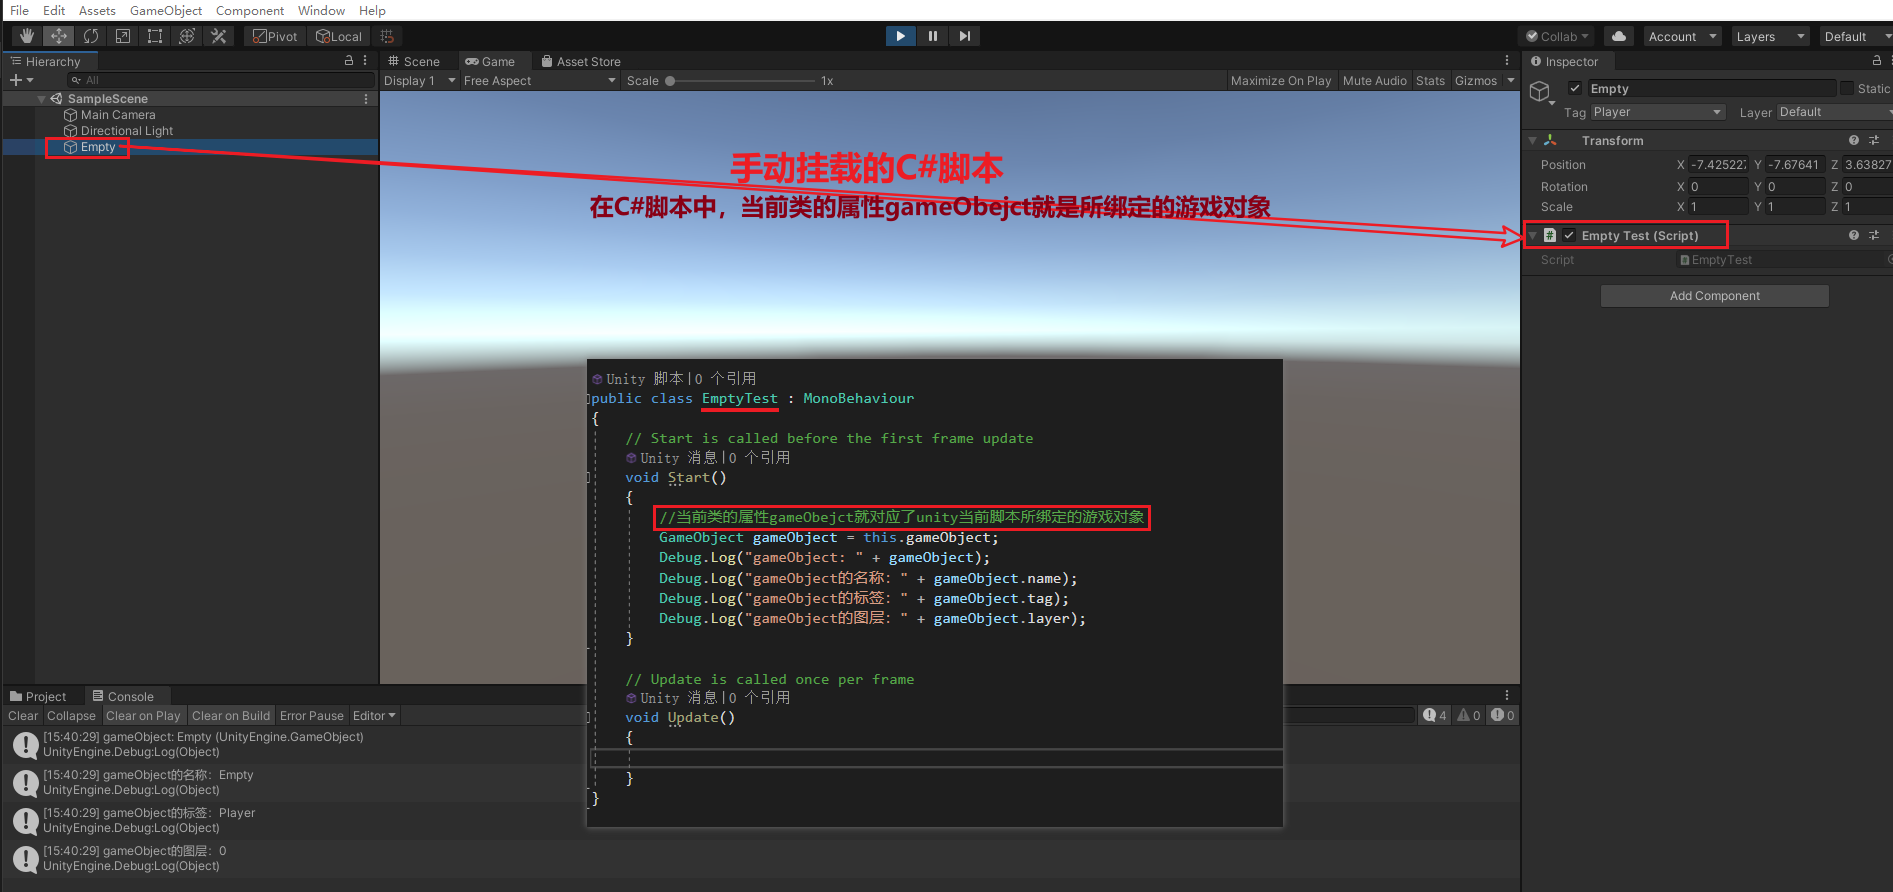1893x892 pixels.
Task: Click Clear in the Console
Action: coord(22,716)
